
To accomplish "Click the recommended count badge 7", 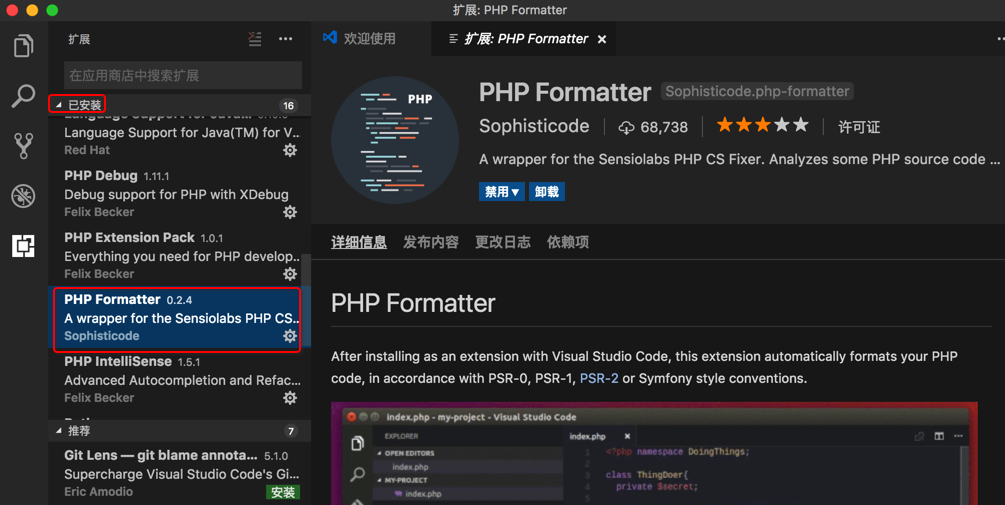I will click(291, 431).
